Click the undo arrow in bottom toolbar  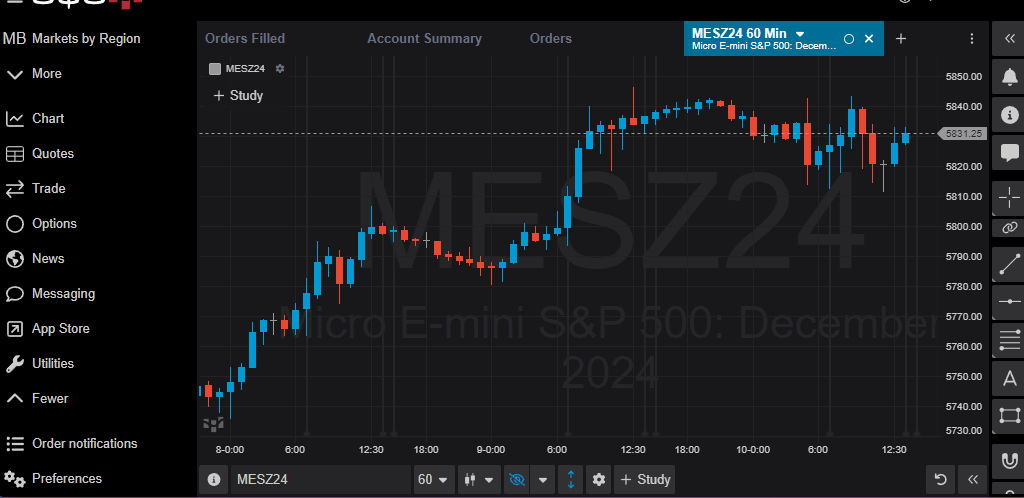pyautogui.click(x=940, y=480)
